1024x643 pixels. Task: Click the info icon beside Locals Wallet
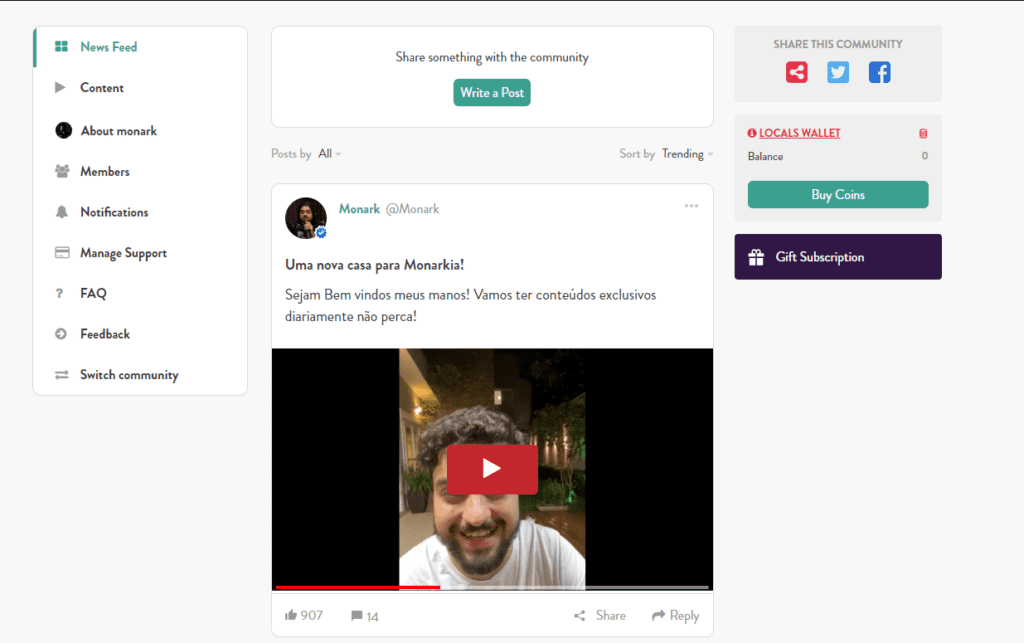[x=752, y=133]
